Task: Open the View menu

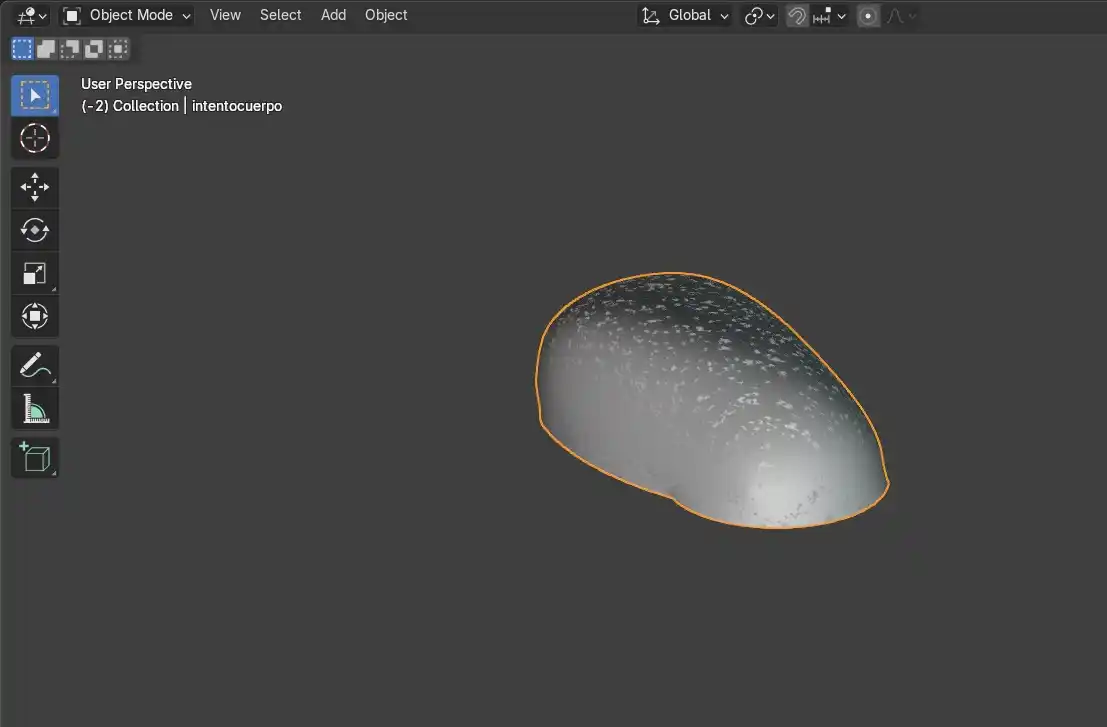Action: [x=225, y=15]
